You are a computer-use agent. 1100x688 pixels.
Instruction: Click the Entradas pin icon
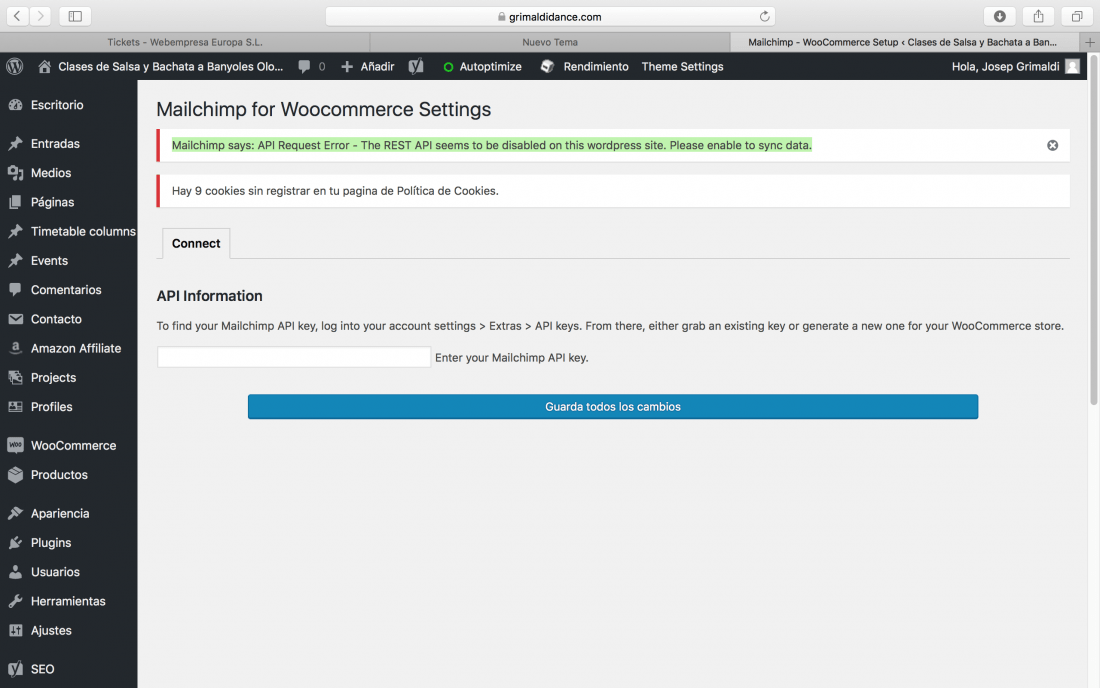(15, 144)
